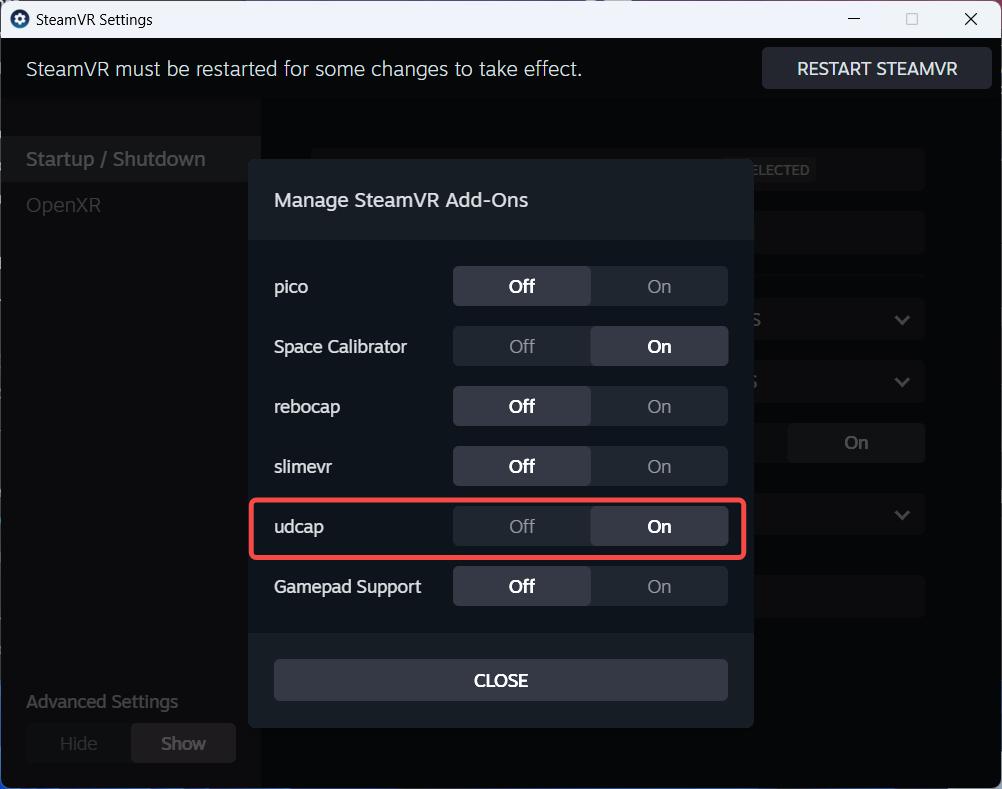Screen dimensions: 1002x789
Task: Expand the first dropdown chevron behind the dialog
Action: point(902,320)
